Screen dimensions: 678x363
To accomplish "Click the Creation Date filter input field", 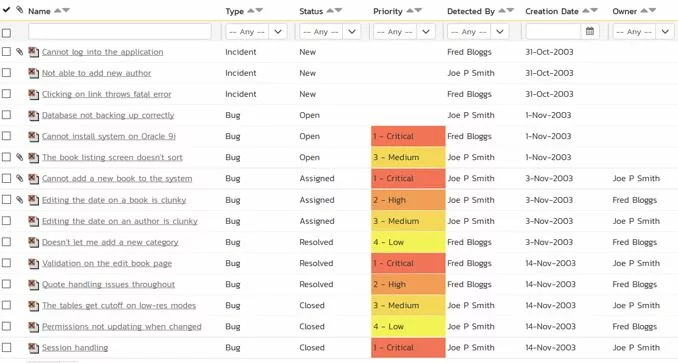I will pyautogui.click(x=553, y=32).
